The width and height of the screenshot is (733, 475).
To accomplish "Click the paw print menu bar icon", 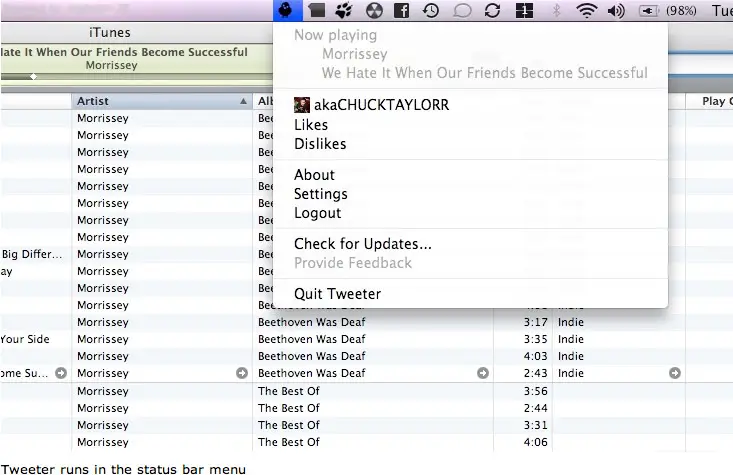I will 344,10.
